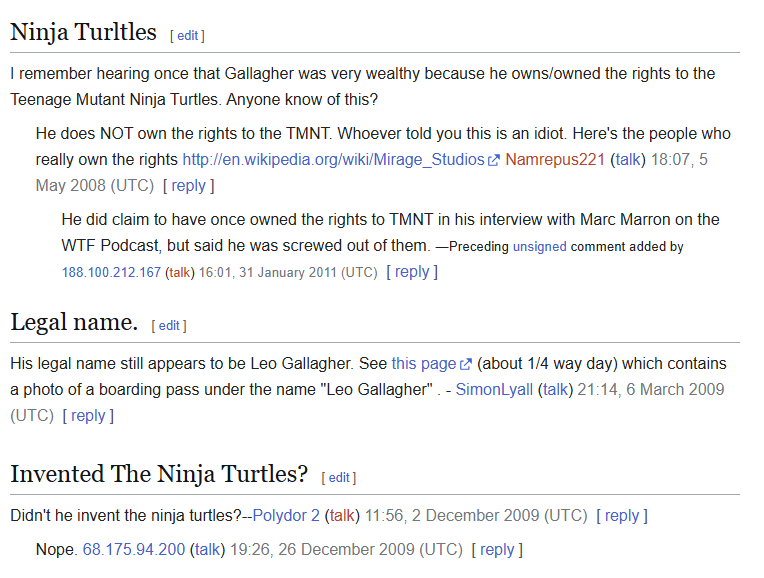Click external link icon after Mirage_Studios
This screenshot has width=764, height=578.
493,160
